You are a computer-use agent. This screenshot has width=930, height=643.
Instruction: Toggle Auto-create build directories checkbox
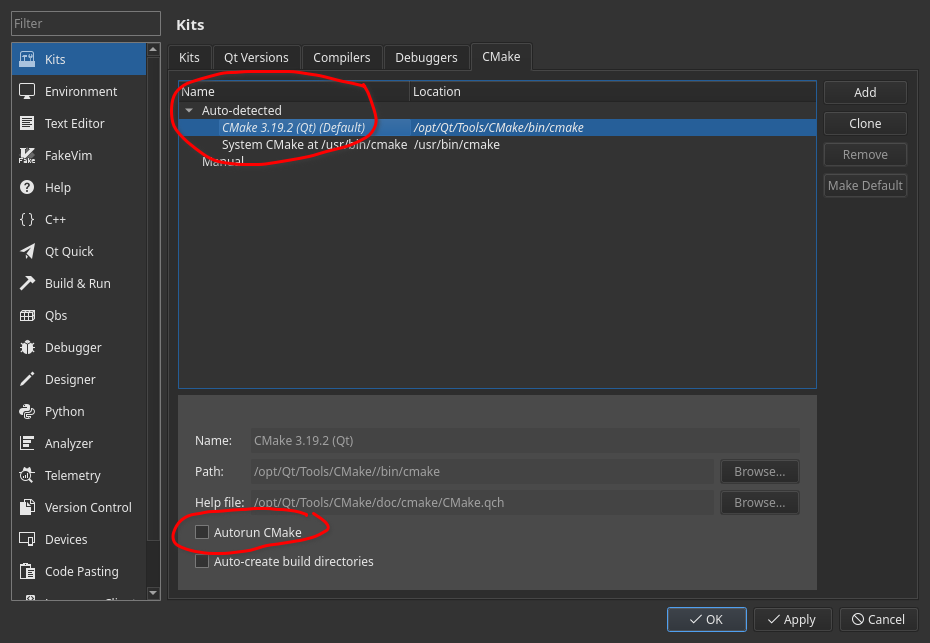(x=203, y=562)
